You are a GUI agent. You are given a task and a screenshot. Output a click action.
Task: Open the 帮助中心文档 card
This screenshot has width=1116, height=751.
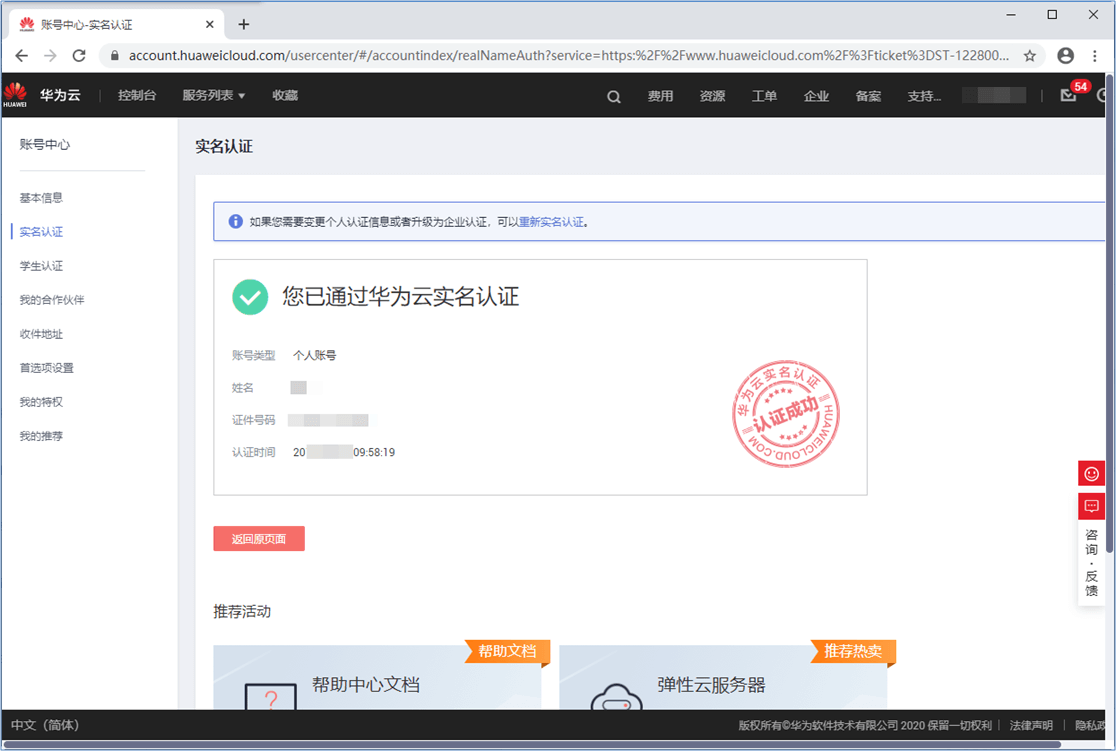(377, 677)
